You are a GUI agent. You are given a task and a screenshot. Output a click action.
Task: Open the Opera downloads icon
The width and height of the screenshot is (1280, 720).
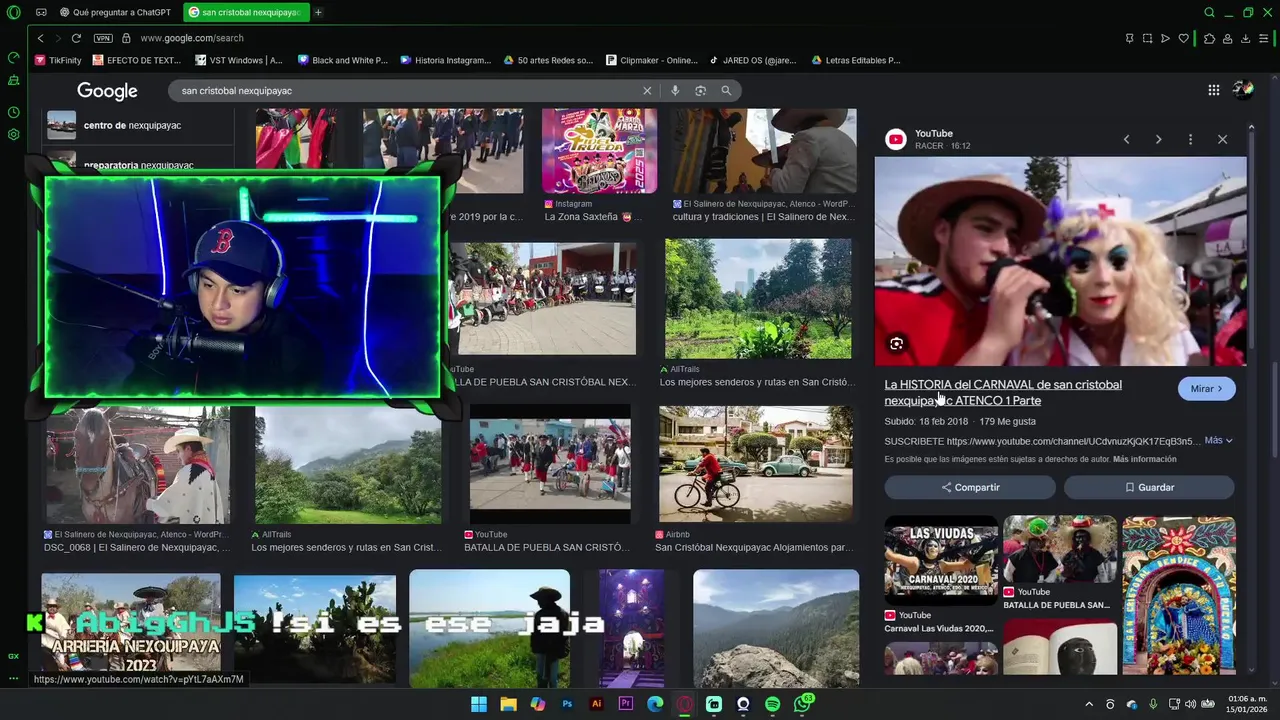pyautogui.click(x=1246, y=38)
